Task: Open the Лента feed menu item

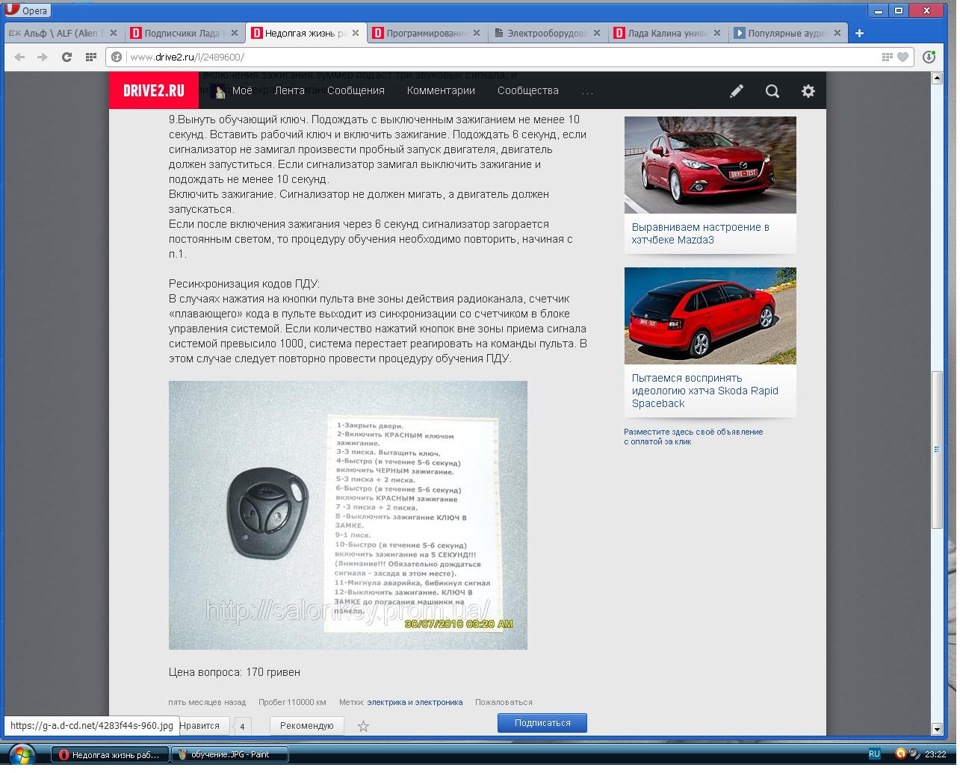Action: pos(289,91)
